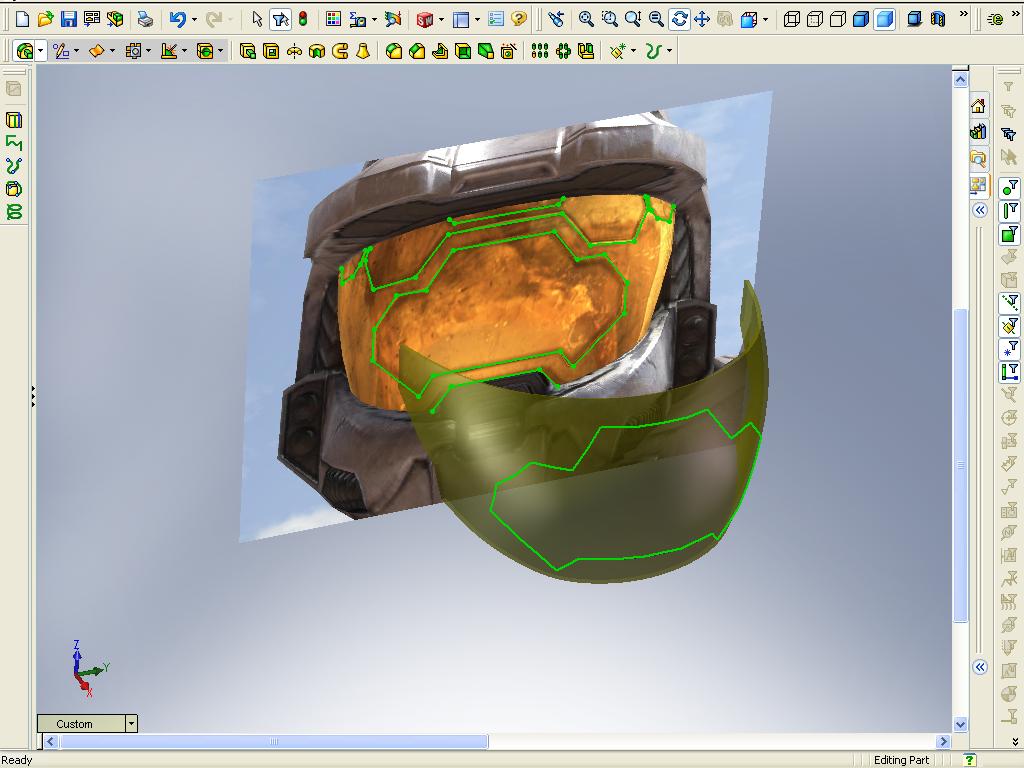Image resolution: width=1024 pixels, height=768 pixels.
Task: Click the horizontal scrollbar left arrow
Action: tap(51, 741)
